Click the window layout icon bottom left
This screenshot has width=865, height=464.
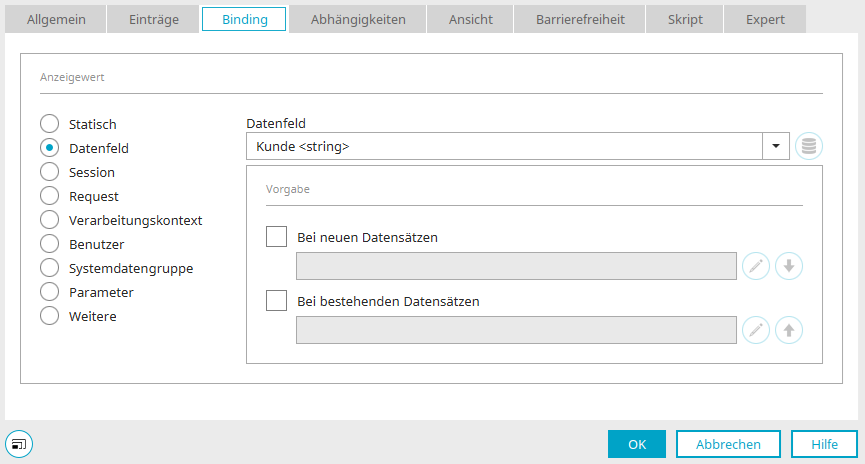coord(19,444)
